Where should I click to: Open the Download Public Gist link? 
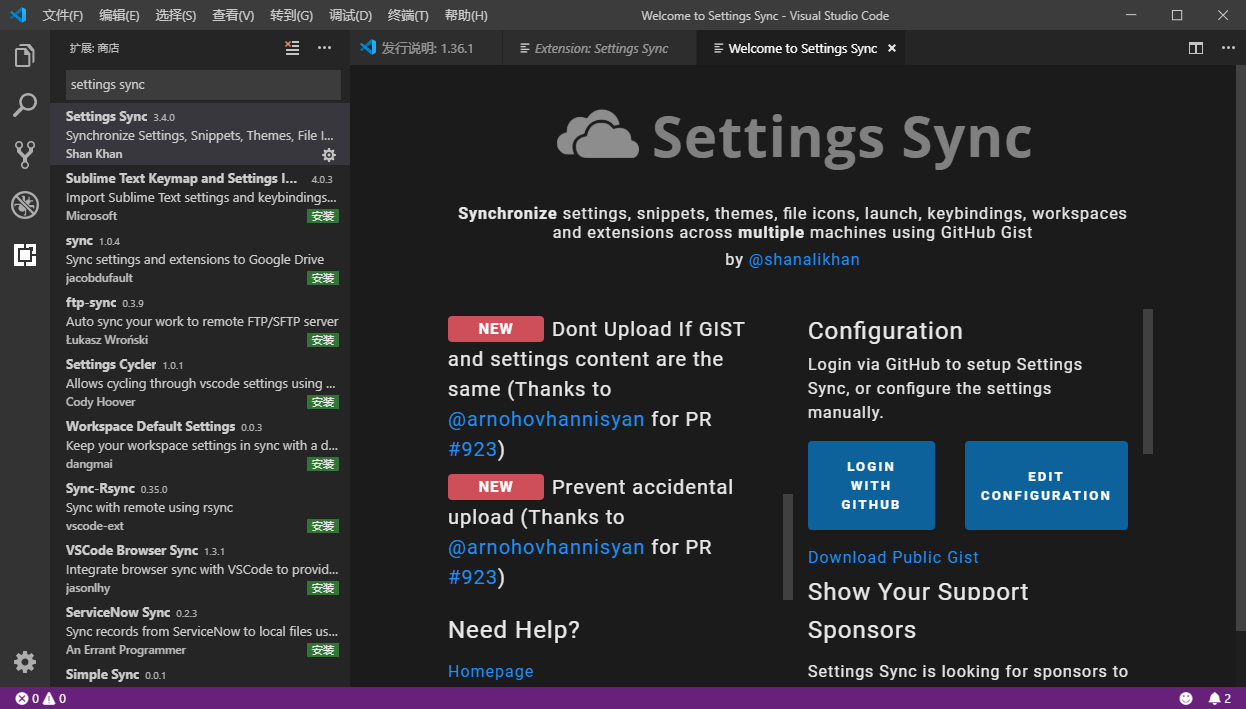point(893,557)
